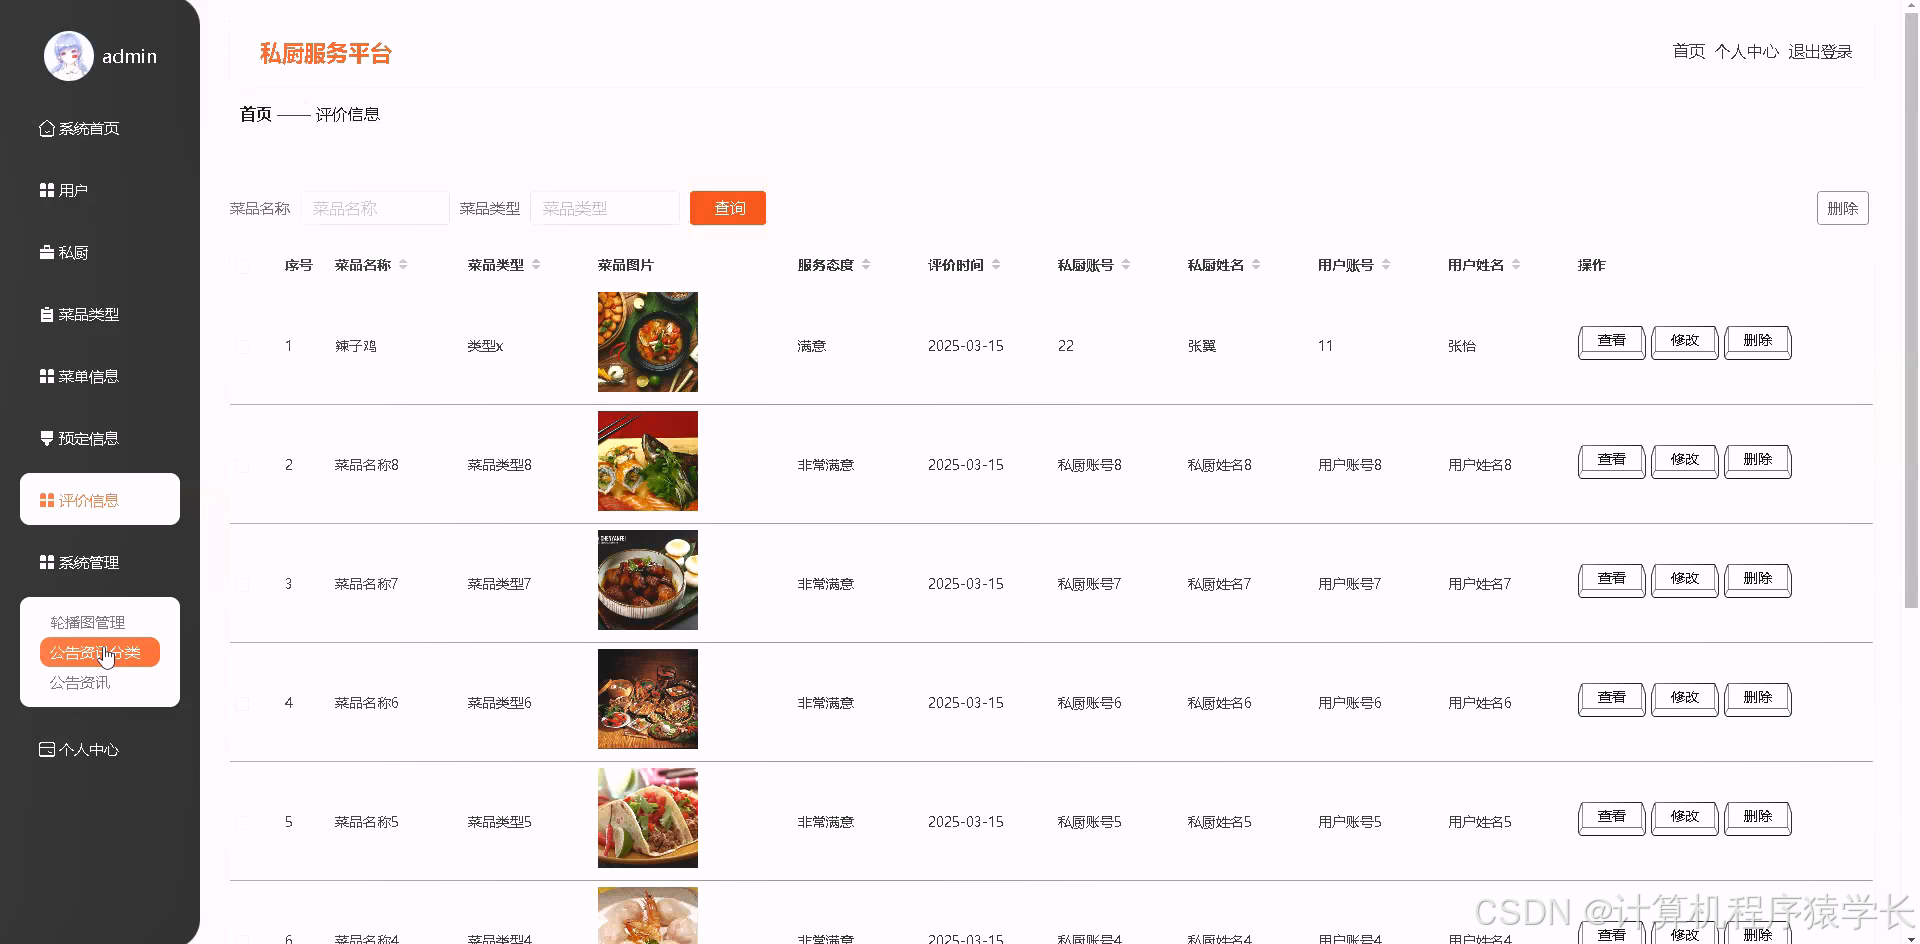The width and height of the screenshot is (1920, 944).
Task: Open 公告资讯分类 submenu item
Action: tap(100, 652)
